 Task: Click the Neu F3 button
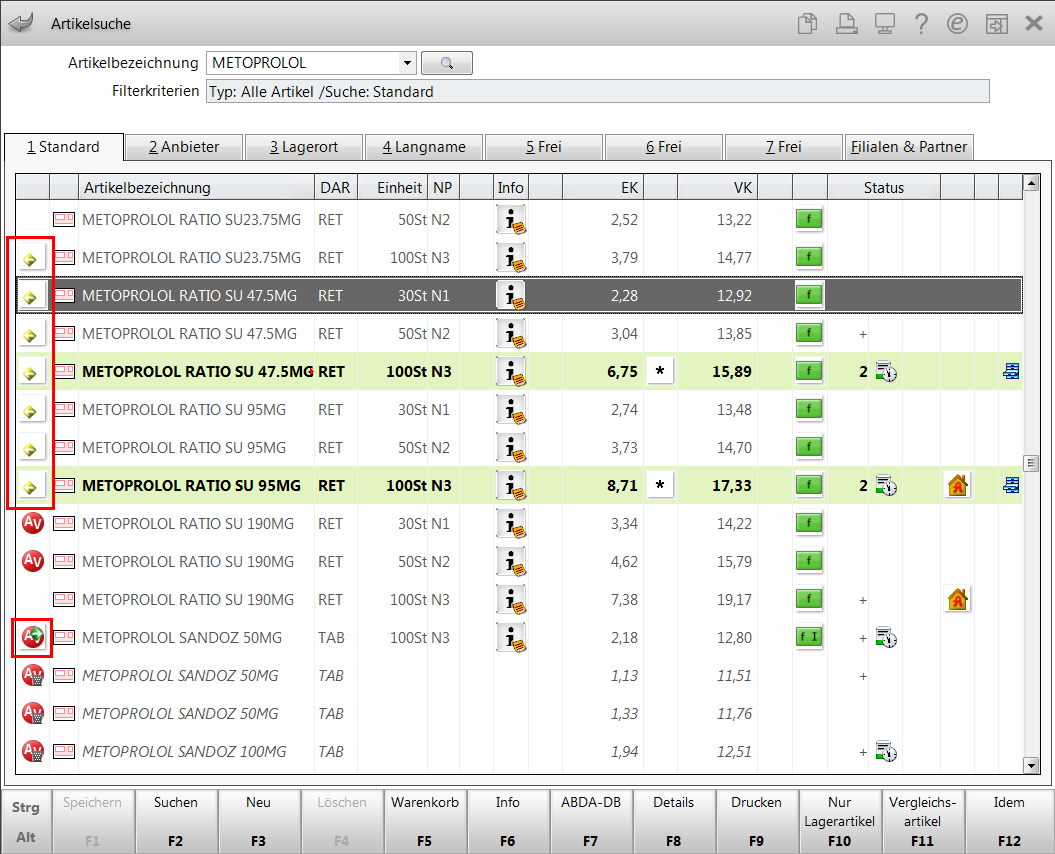(258, 821)
